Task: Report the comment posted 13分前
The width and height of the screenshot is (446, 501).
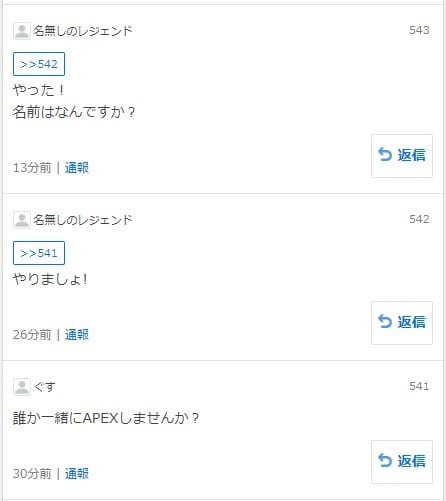Action: click(x=77, y=167)
